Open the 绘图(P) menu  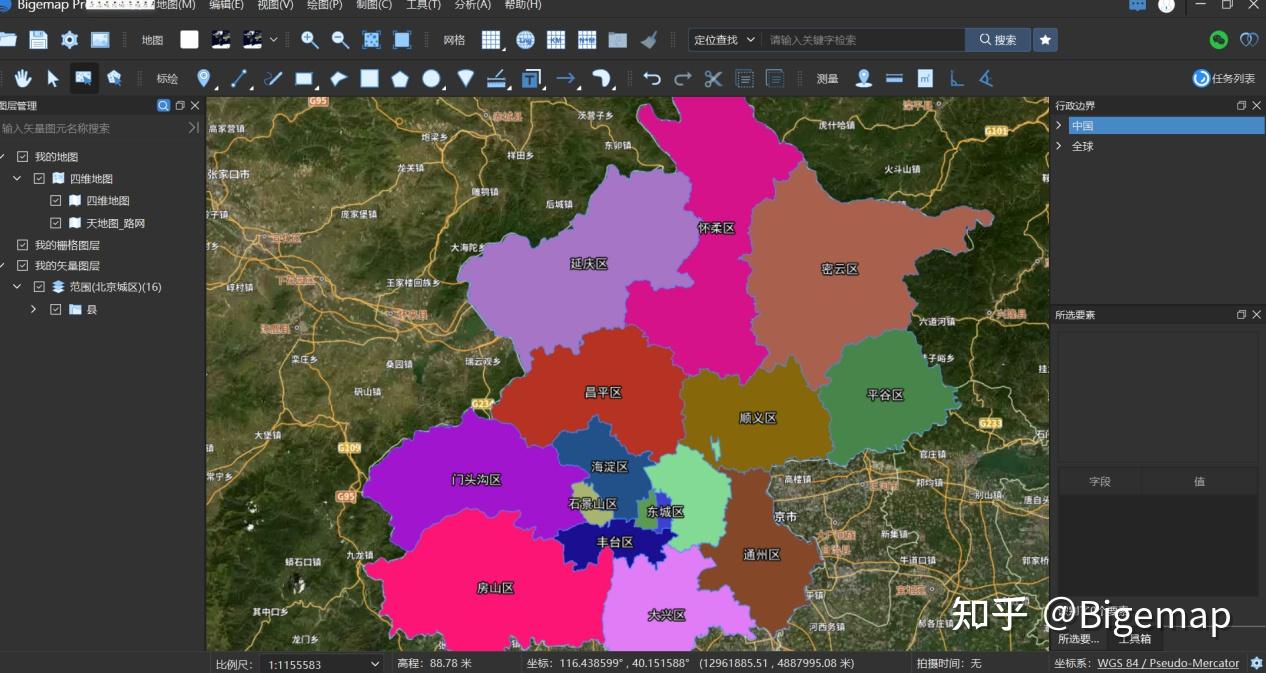click(324, 5)
